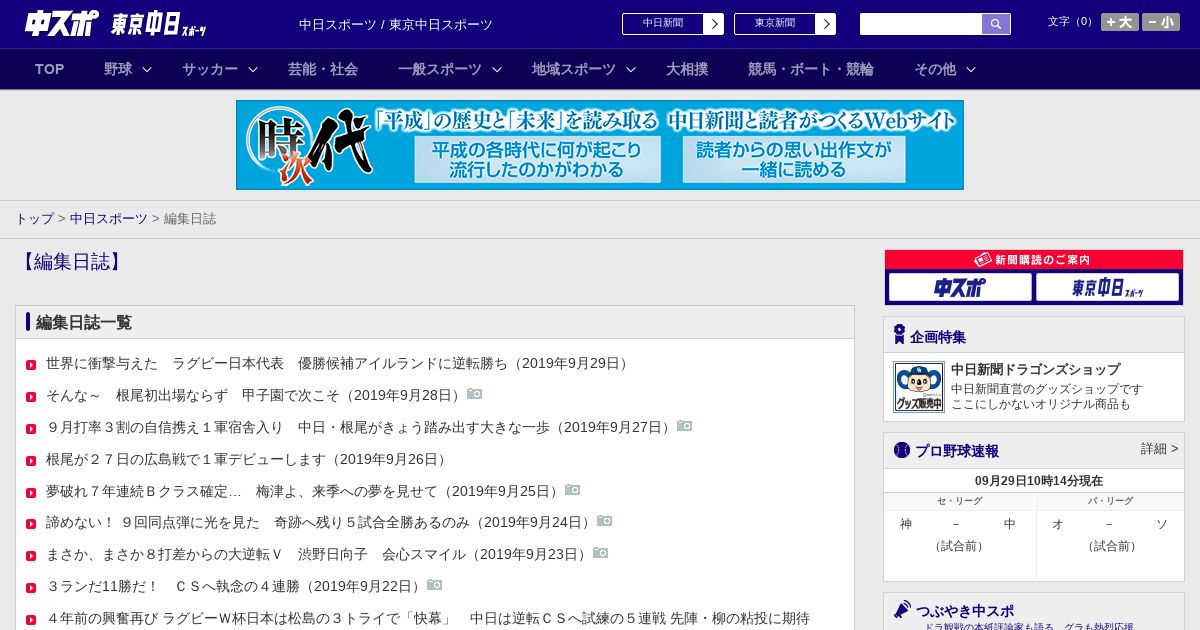
Task: Open 芸能・社会 navigation item
Action: click(323, 69)
